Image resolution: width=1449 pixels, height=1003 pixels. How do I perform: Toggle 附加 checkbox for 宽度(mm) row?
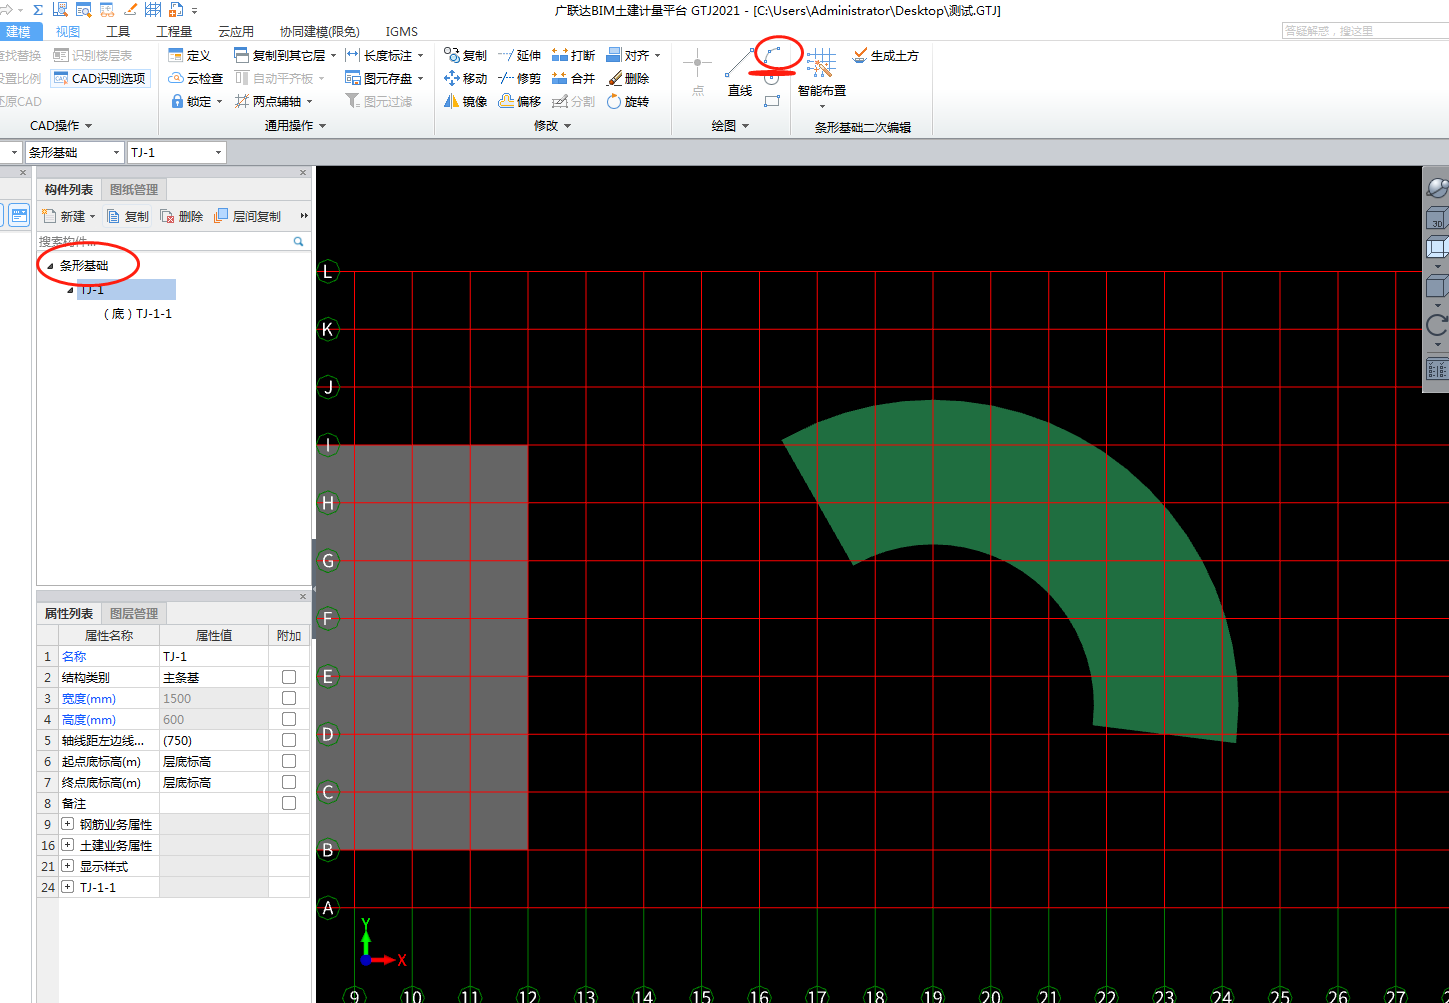(x=289, y=698)
